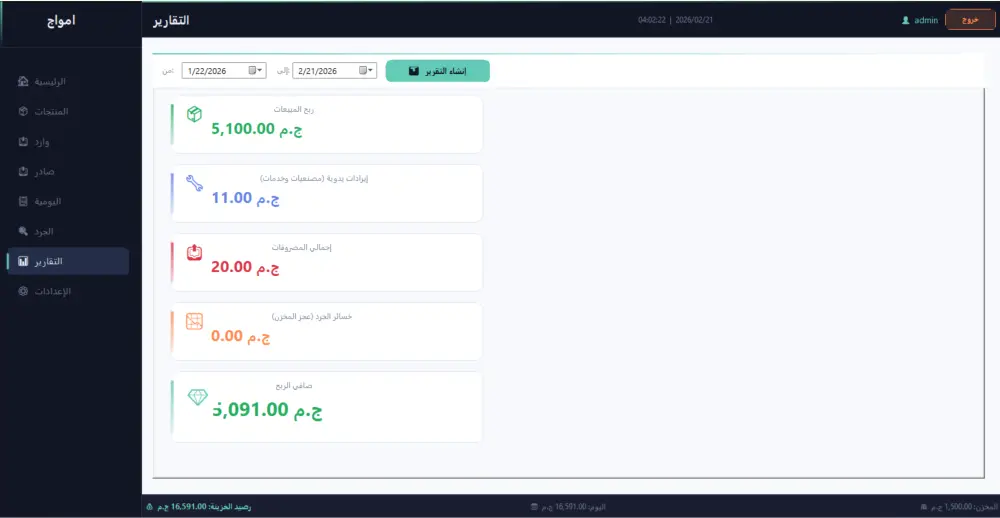Image resolution: width=1000 pixels, height=518 pixels.
Task: Click the 5,100.00 sales profit value
Action: pos(257,130)
